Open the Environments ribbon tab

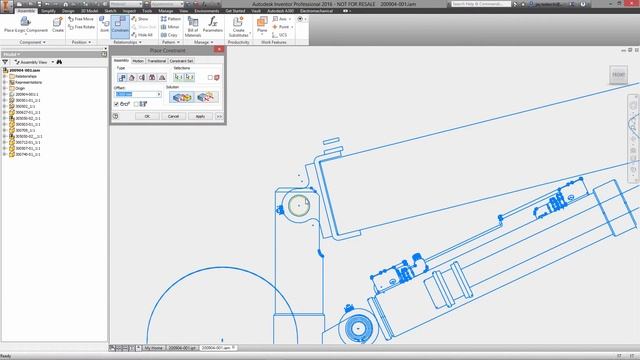[x=207, y=11]
